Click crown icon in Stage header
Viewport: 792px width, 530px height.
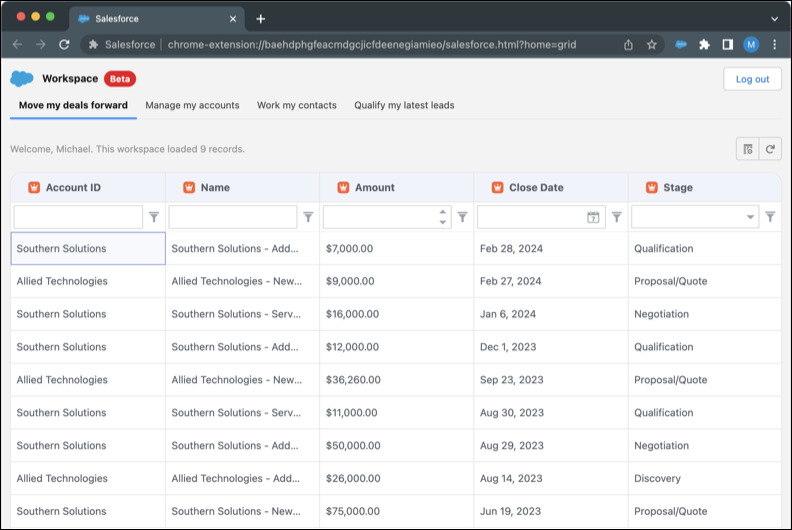pyautogui.click(x=652, y=187)
